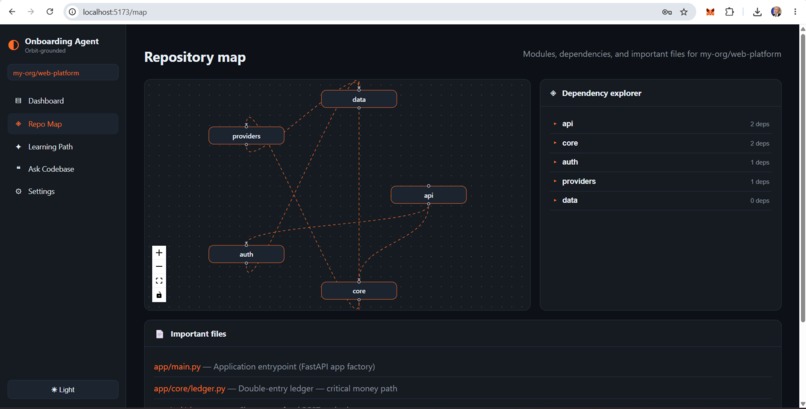The height and width of the screenshot is (409, 806).
Task: Click the '0 deps' count for data
Action: (x=760, y=200)
